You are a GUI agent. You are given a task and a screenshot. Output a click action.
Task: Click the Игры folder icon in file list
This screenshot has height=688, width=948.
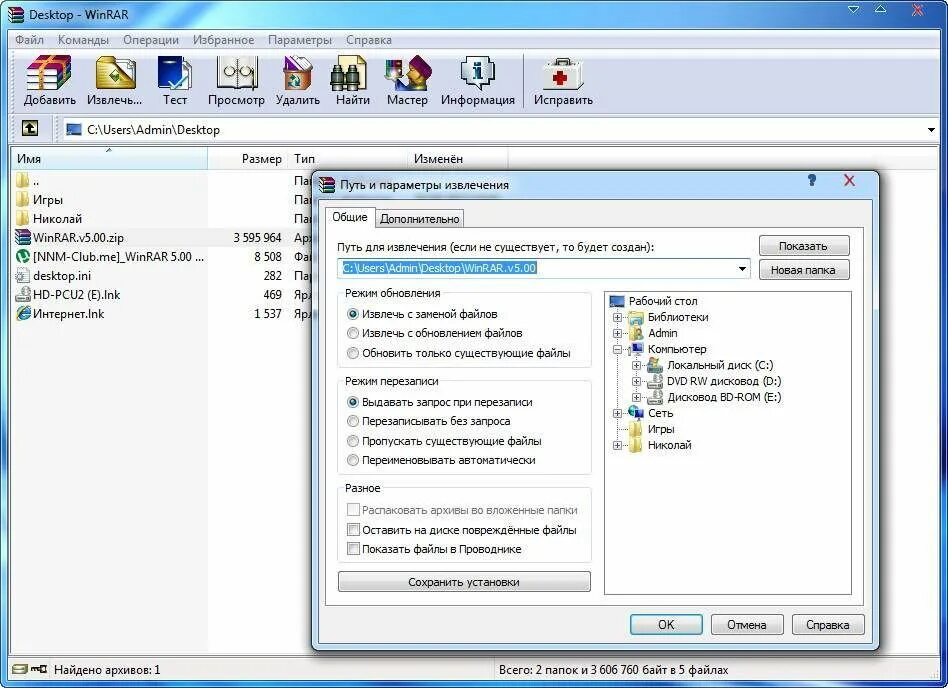pyautogui.click(x=23, y=199)
